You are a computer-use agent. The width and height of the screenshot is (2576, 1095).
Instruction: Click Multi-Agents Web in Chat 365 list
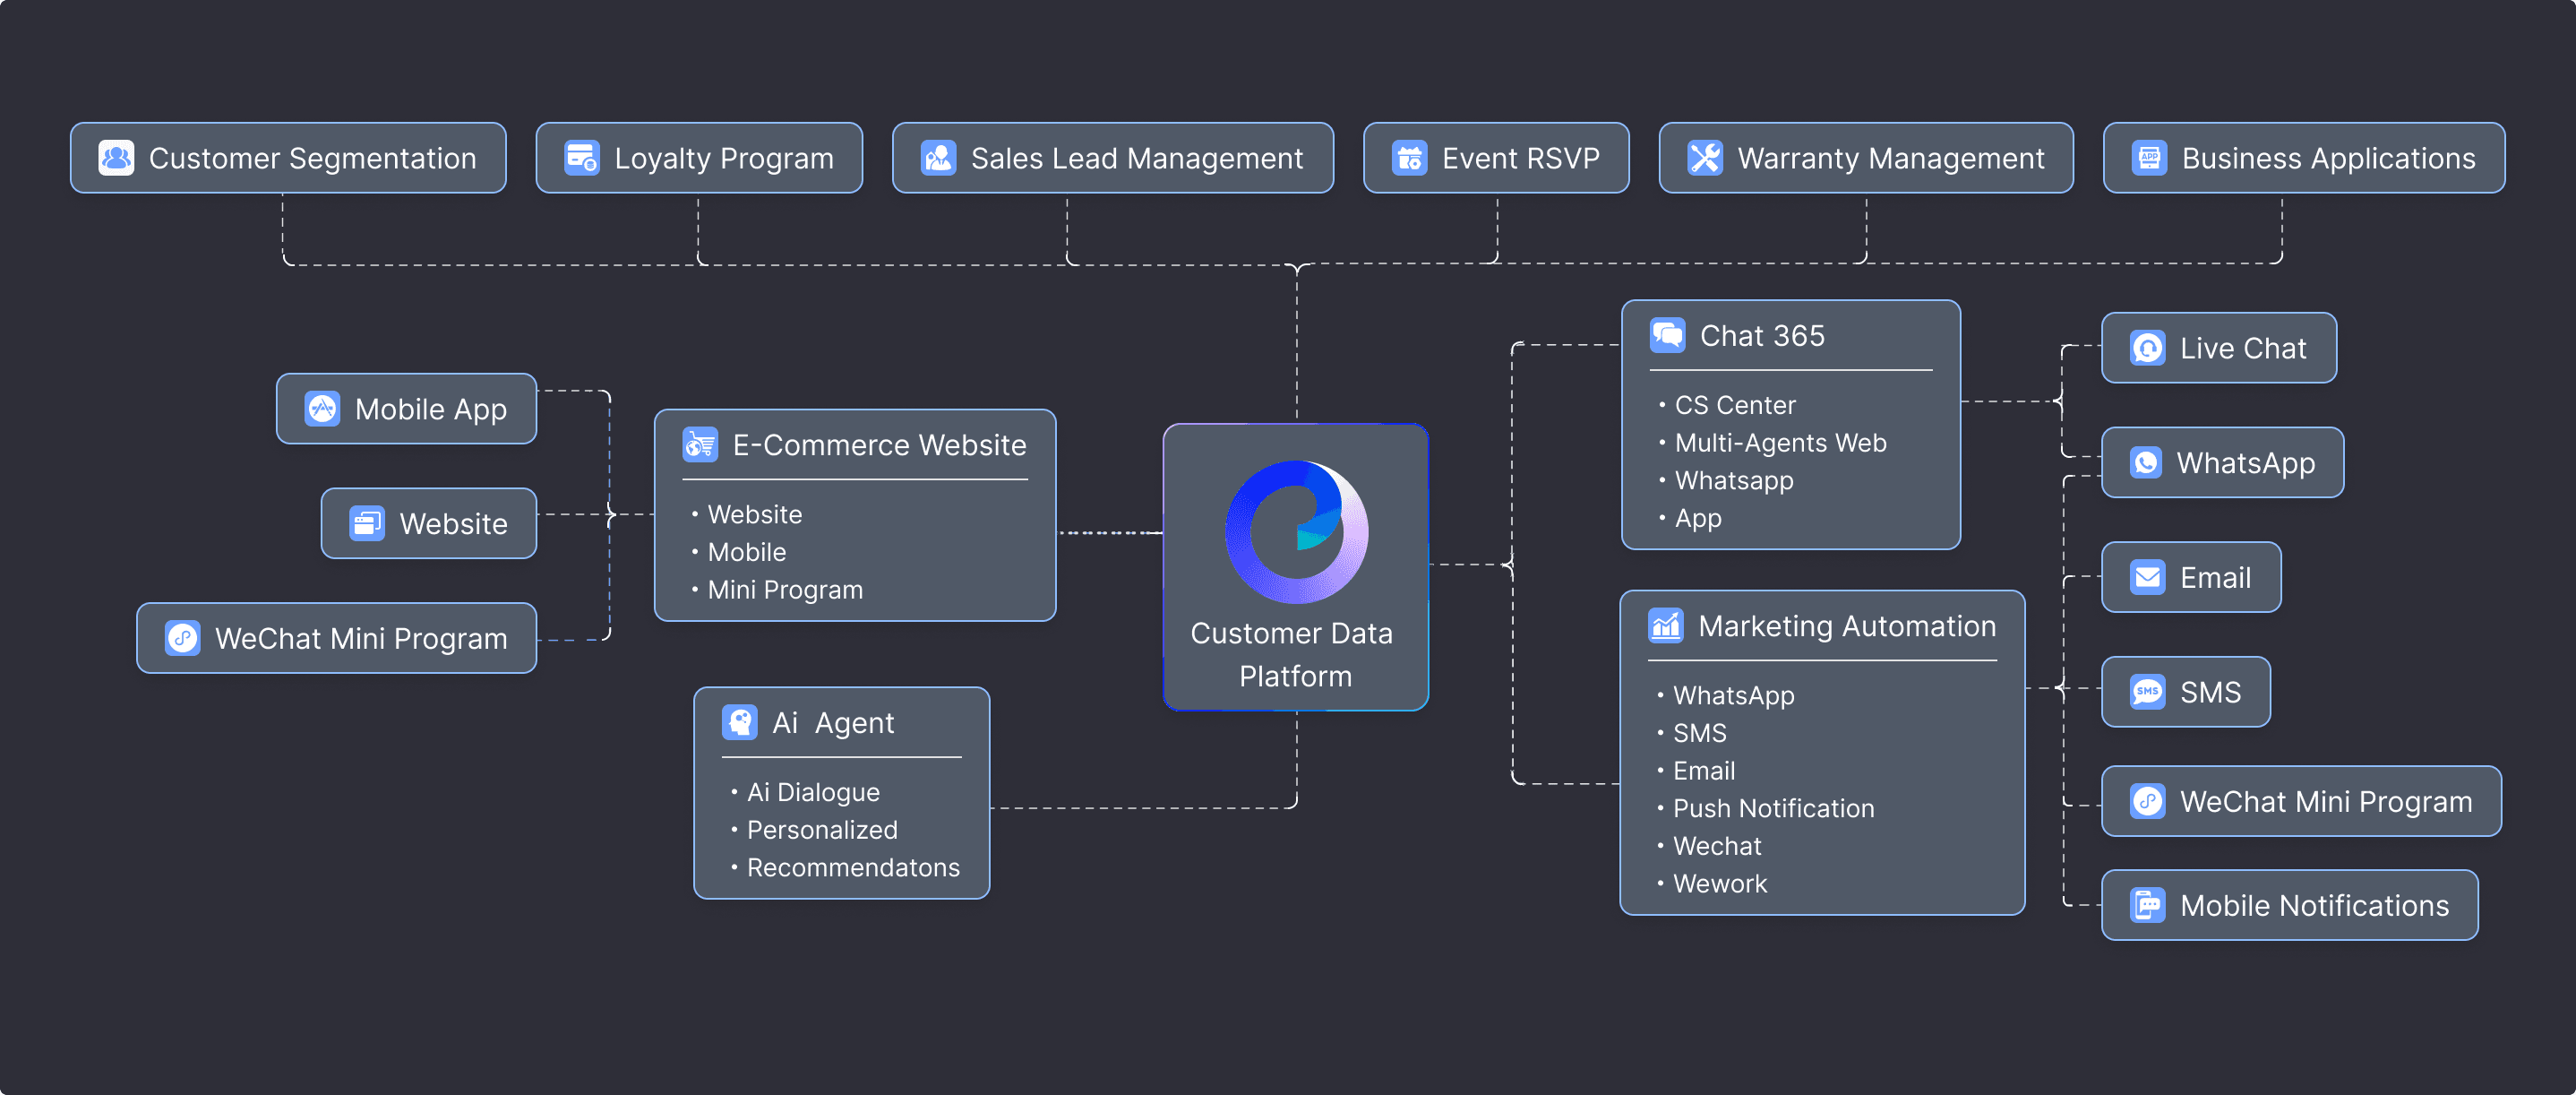[1781, 443]
